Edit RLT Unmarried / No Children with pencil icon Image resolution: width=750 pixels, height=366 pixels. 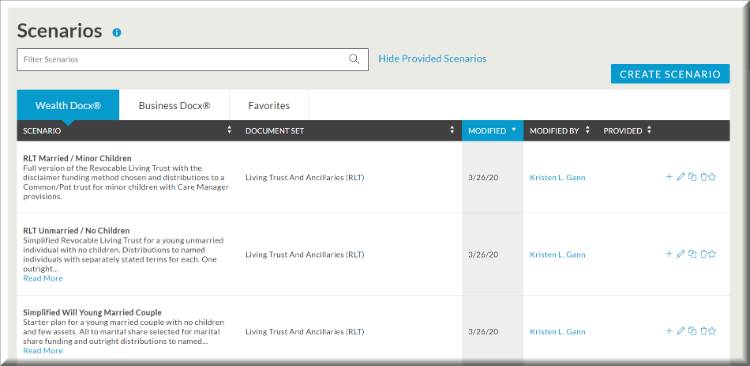(x=681, y=254)
